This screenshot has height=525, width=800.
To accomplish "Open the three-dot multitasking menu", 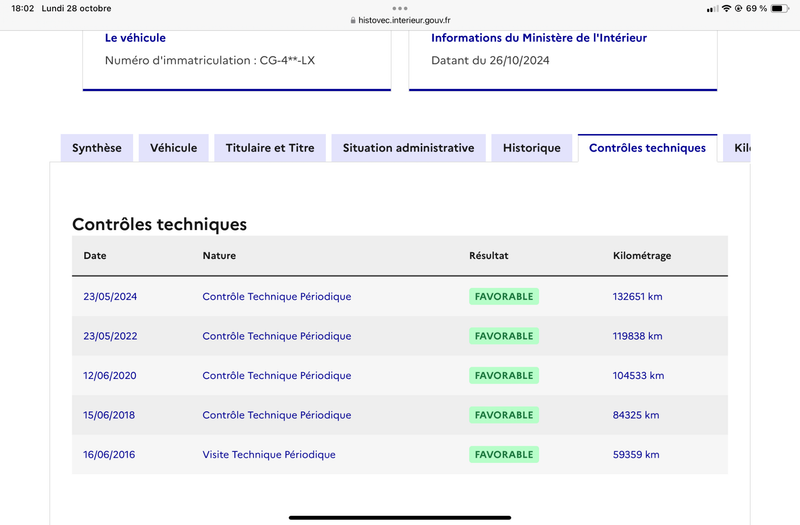I will (400, 8).
